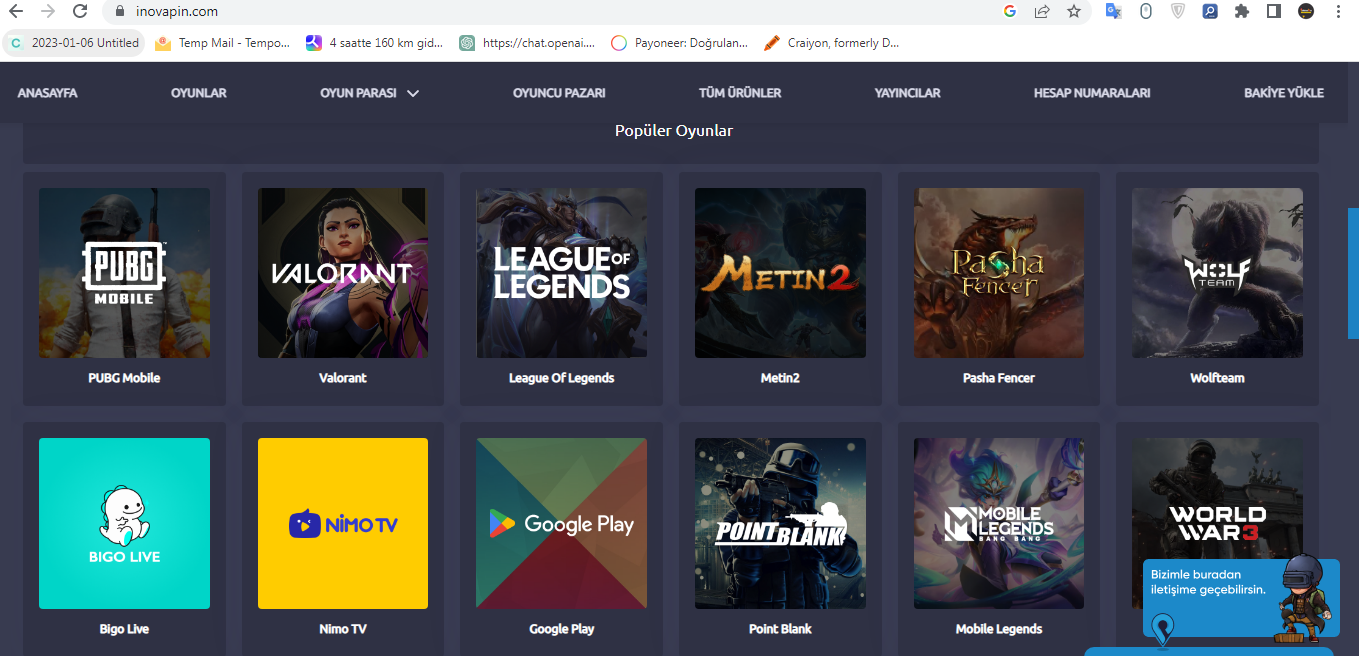Open the League of Legends thumbnail
1359x656 pixels.
coord(562,273)
